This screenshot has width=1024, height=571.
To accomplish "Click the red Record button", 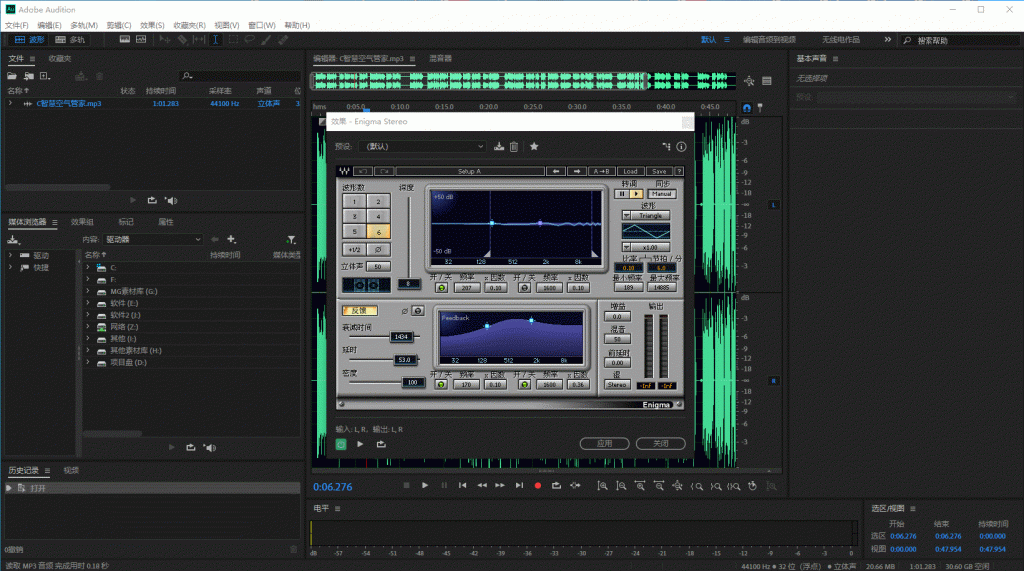I will (x=537, y=485).
